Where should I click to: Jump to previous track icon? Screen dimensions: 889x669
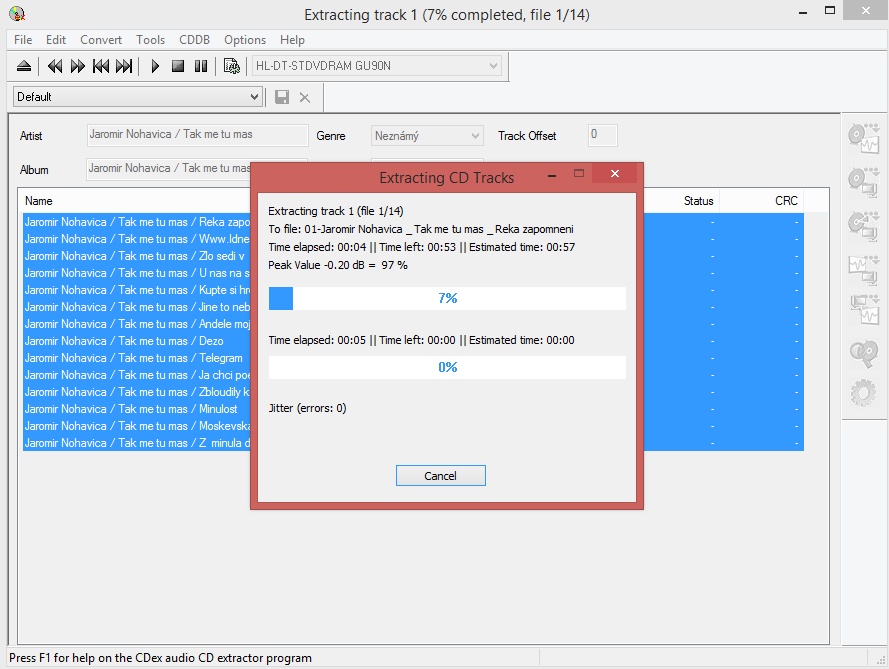(101, 66)
